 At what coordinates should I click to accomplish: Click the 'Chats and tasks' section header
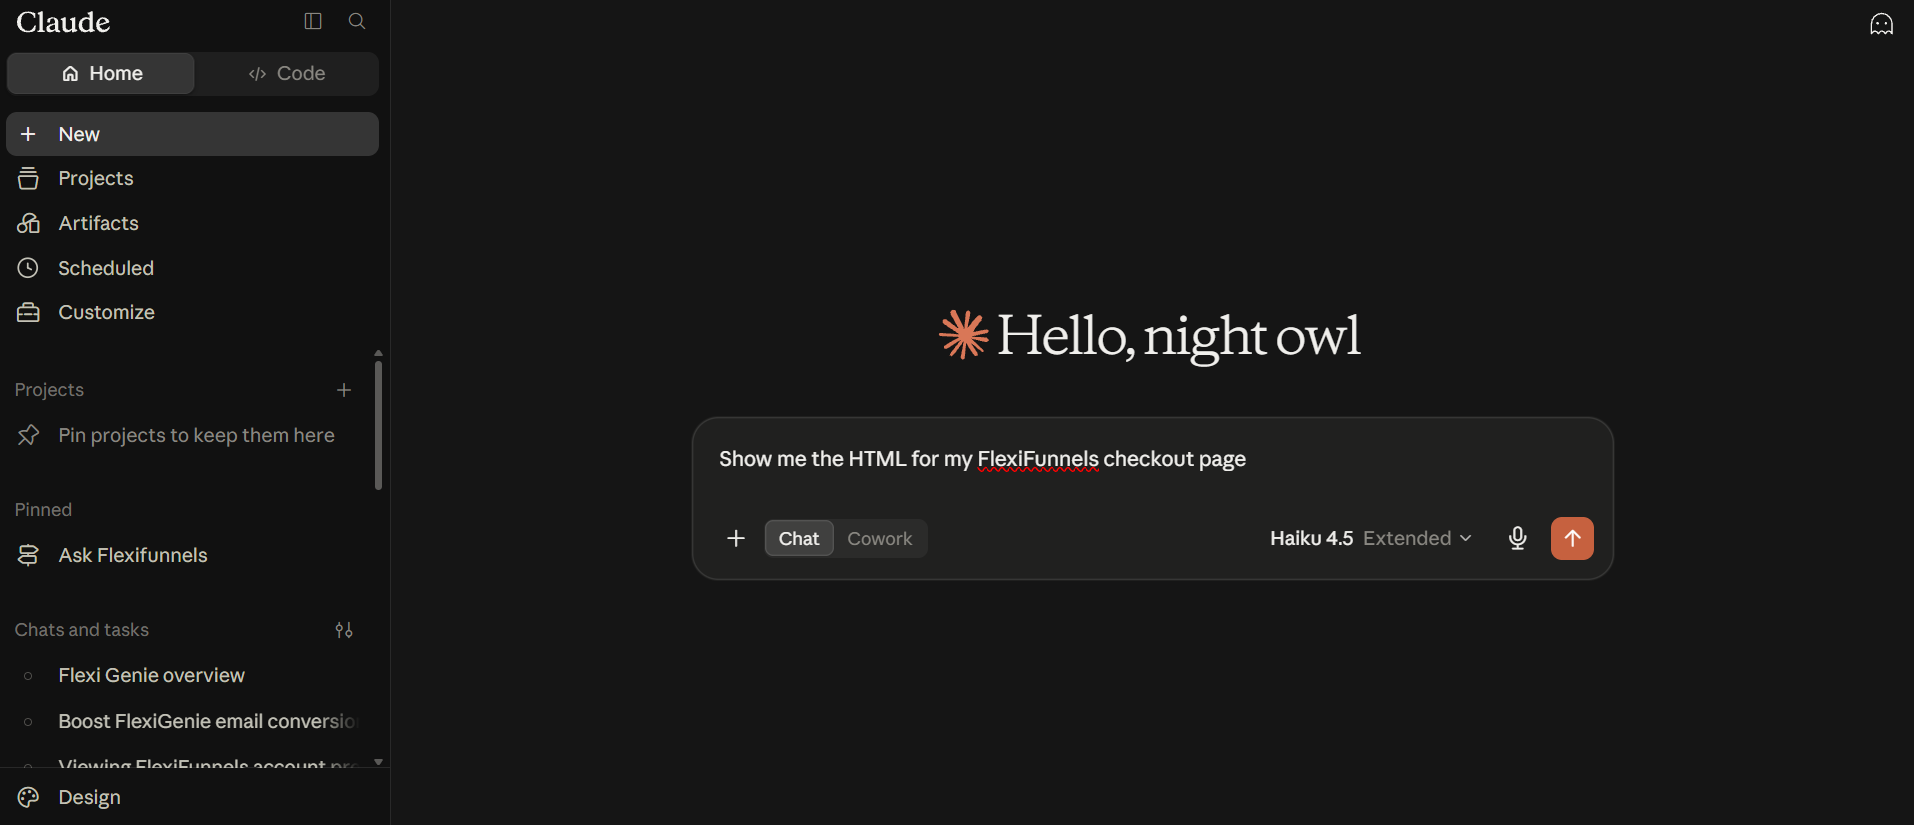tap(82, 630)
